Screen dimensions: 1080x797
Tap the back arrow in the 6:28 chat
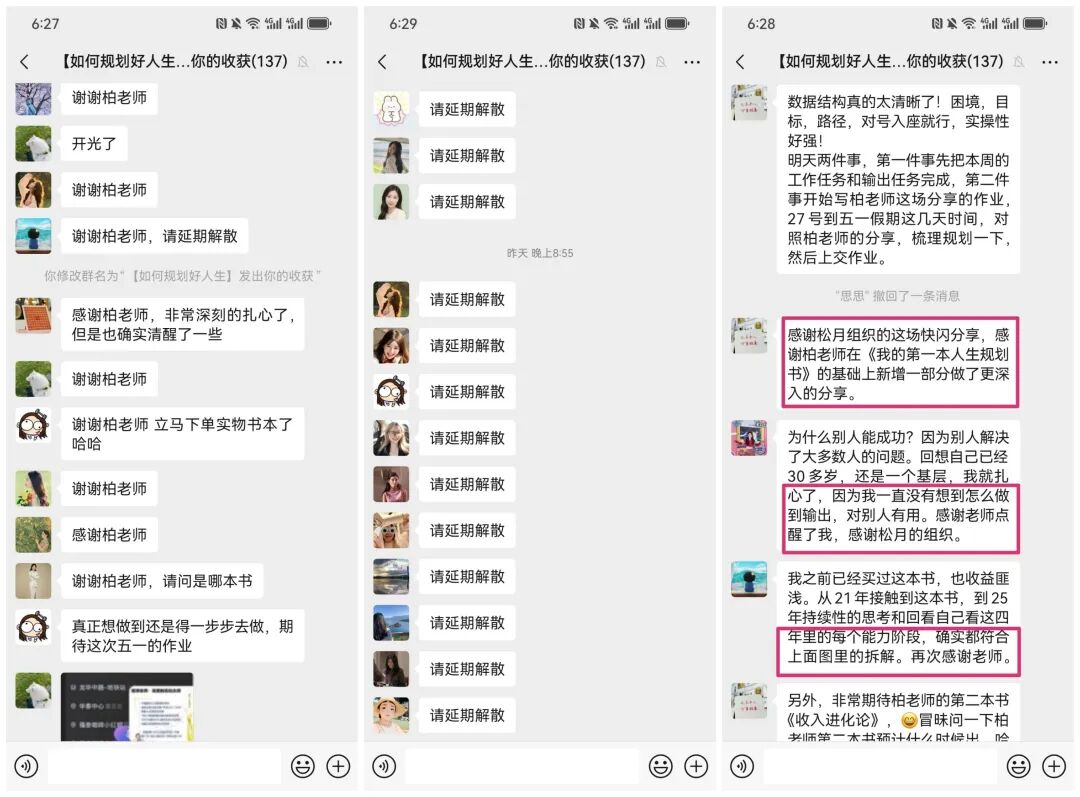point(740,62)
